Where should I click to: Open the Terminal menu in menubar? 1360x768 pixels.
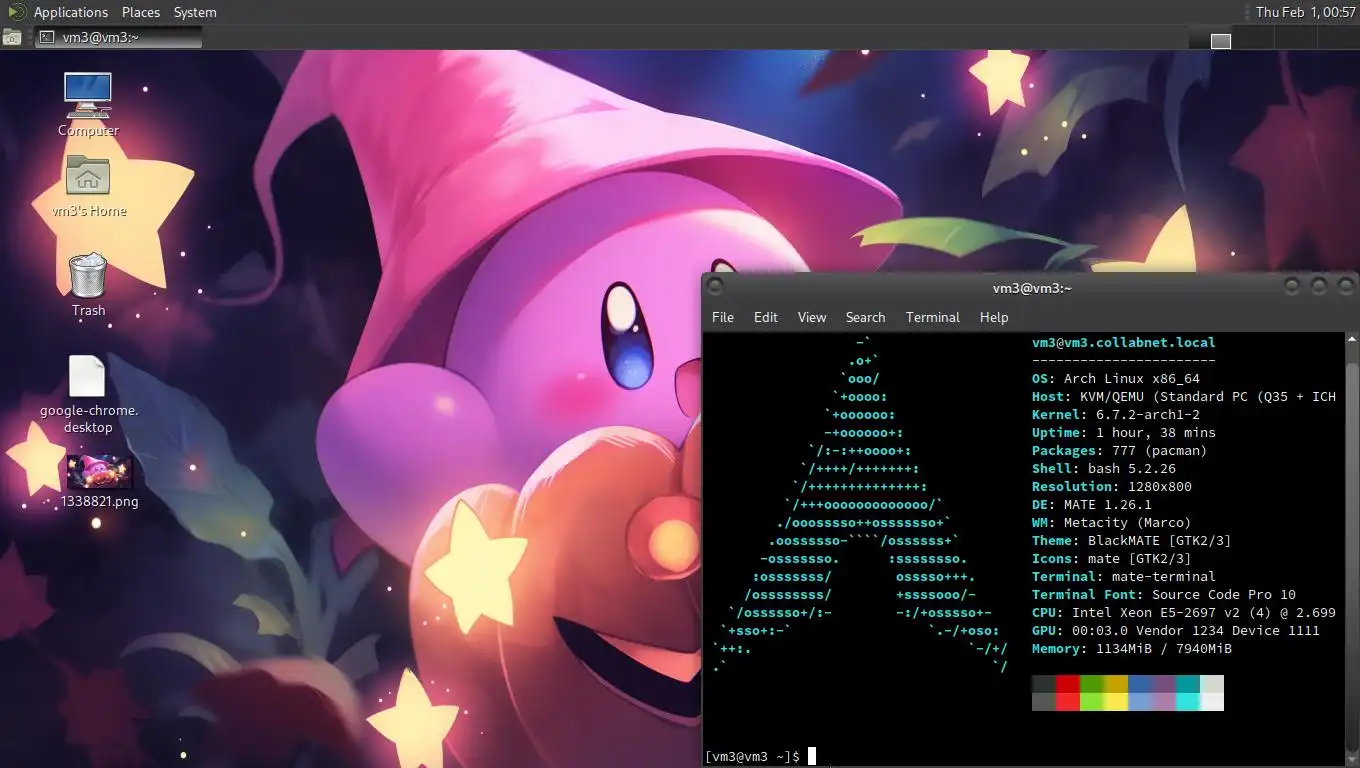[x=933, y=317]
